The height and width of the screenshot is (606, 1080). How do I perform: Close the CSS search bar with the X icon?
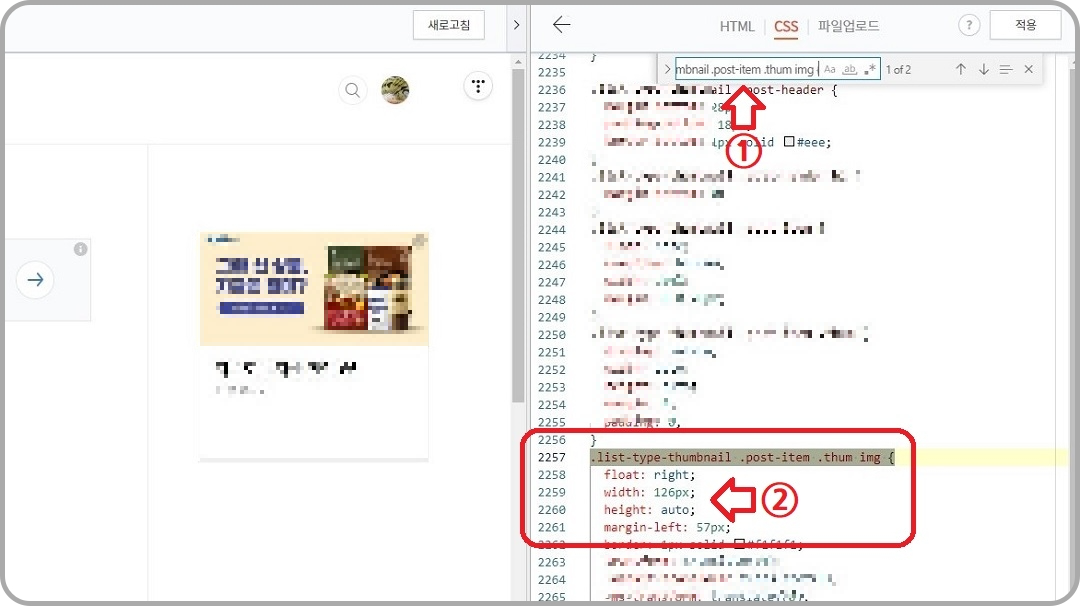click(1028, 68)
